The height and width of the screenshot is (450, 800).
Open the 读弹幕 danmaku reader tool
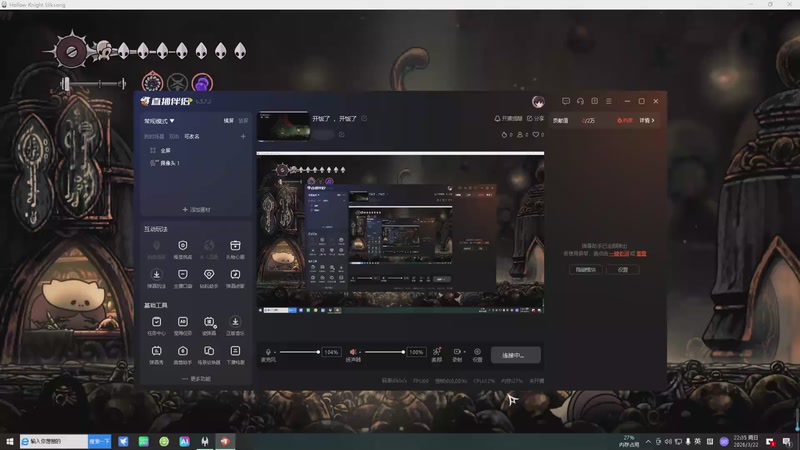point(209,326)
